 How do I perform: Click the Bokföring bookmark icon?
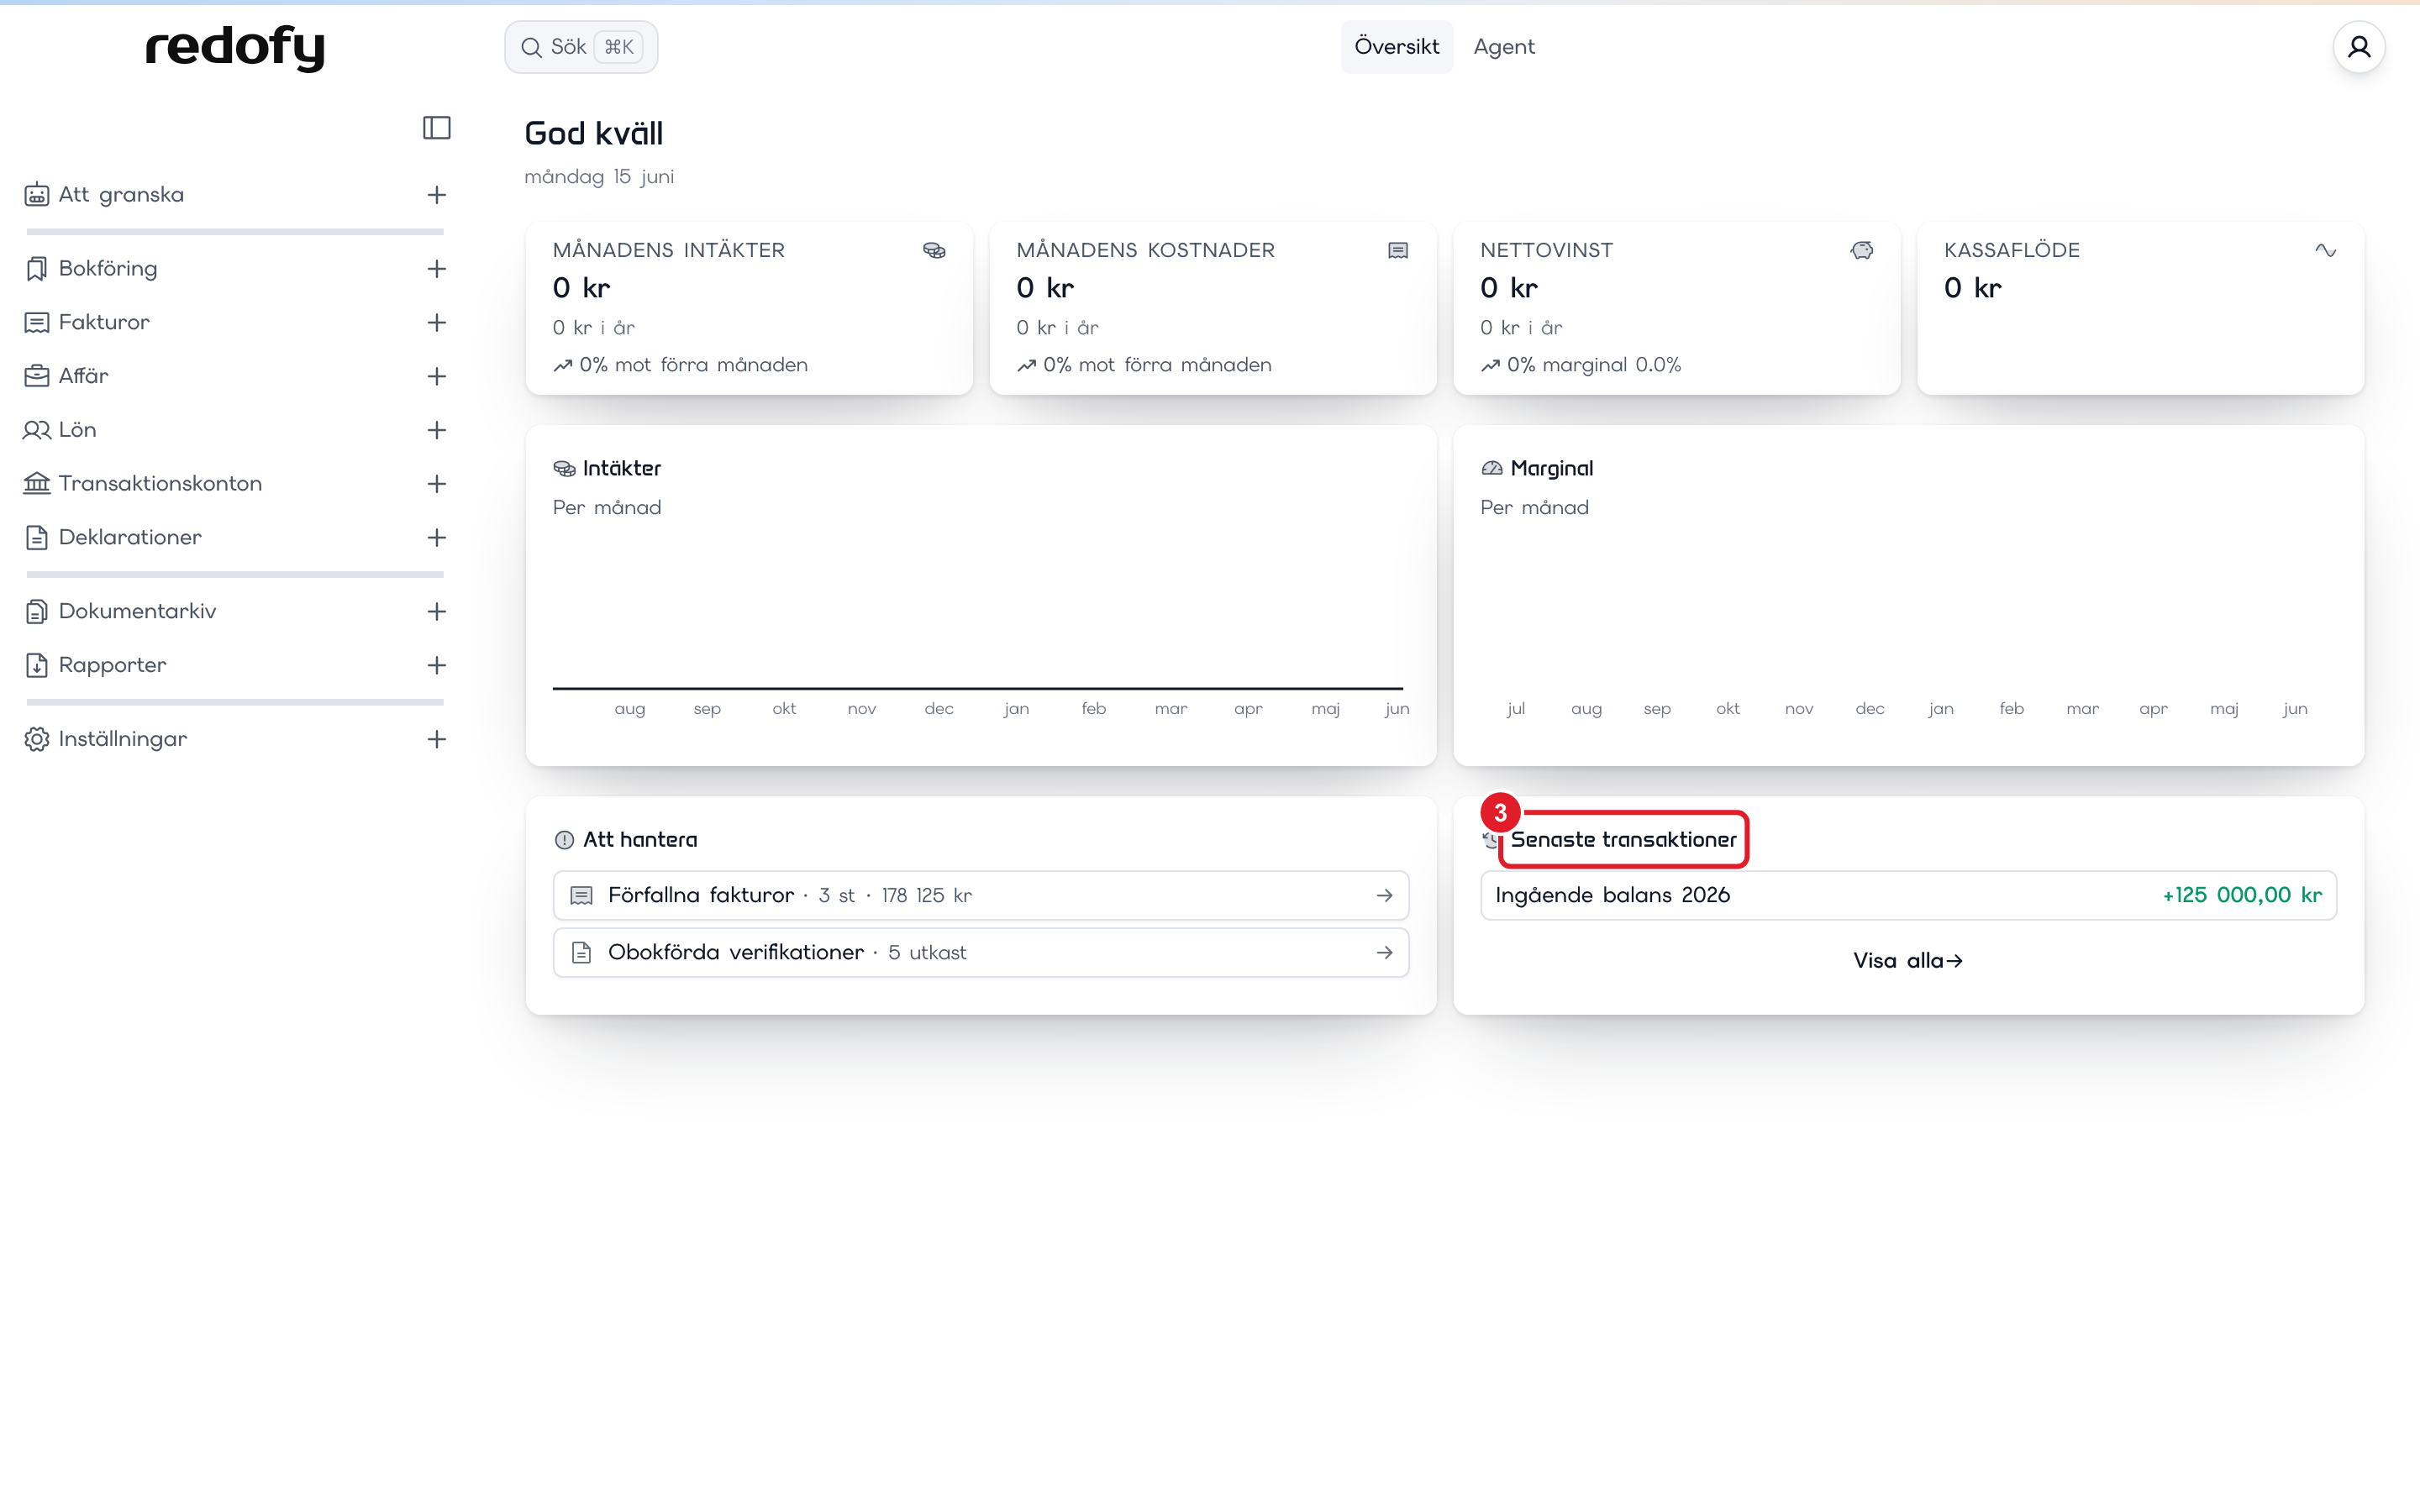37,269
